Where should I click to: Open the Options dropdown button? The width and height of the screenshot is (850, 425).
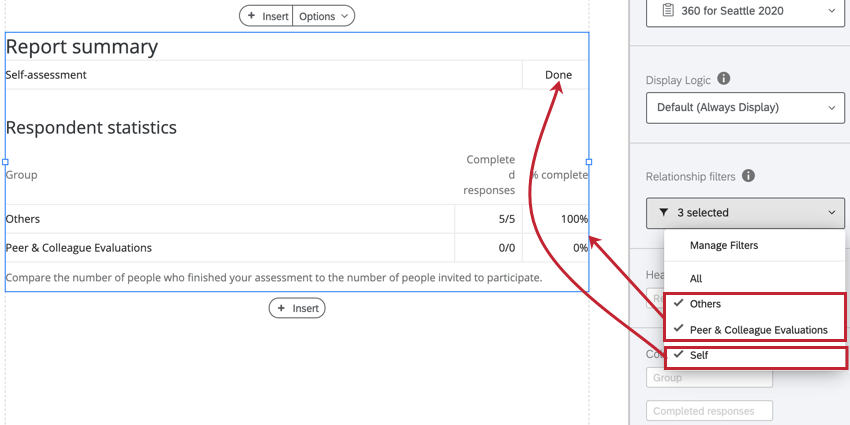[x=324, y=16]
